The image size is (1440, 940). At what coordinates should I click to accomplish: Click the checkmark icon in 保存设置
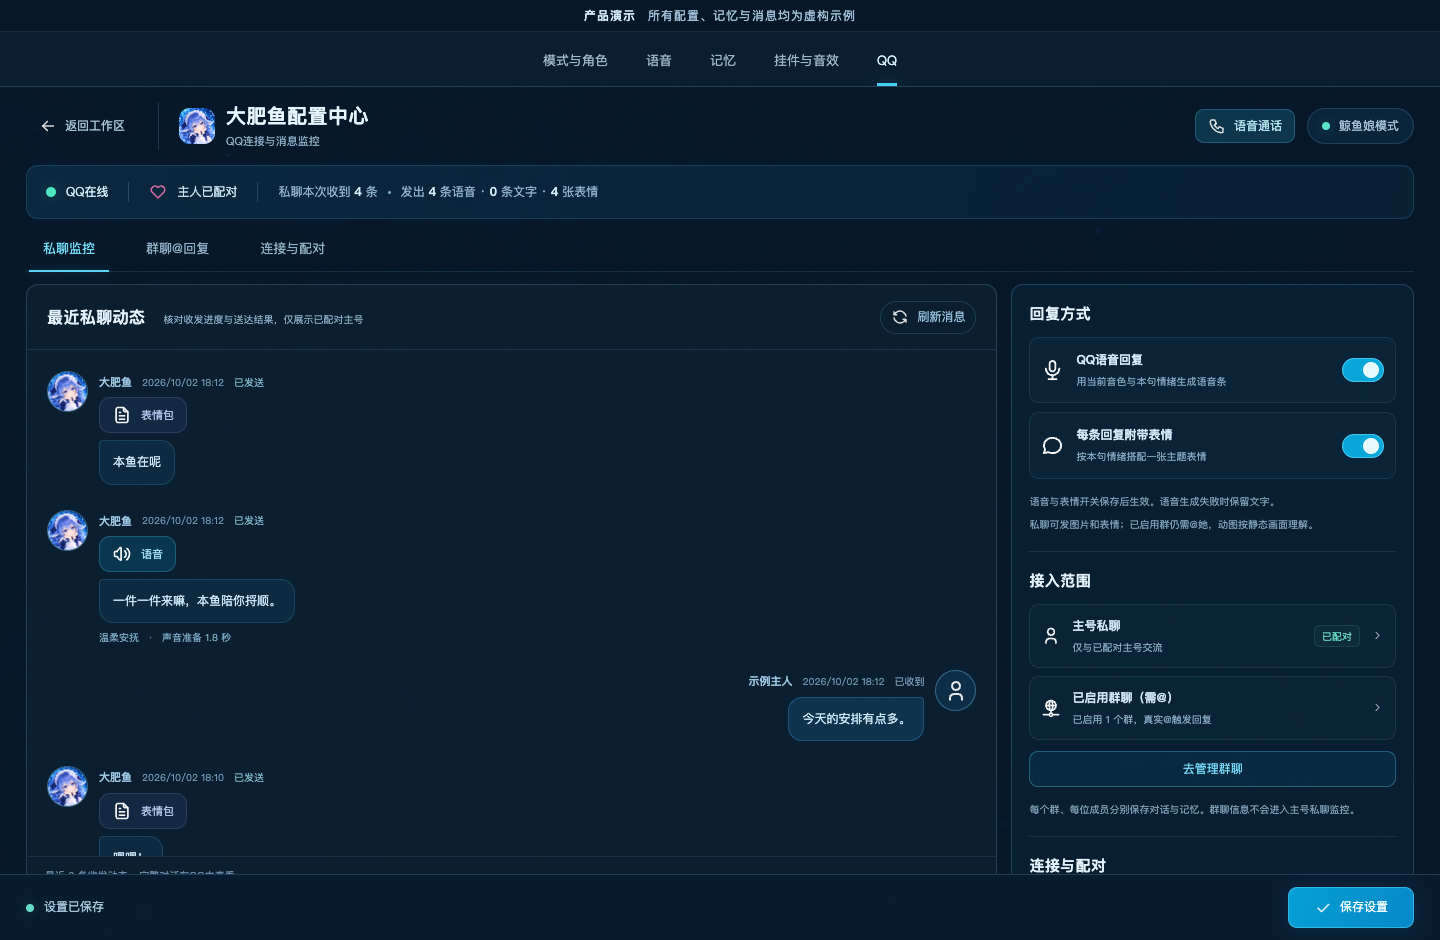pyautogui.click(x=1323, y=908)
